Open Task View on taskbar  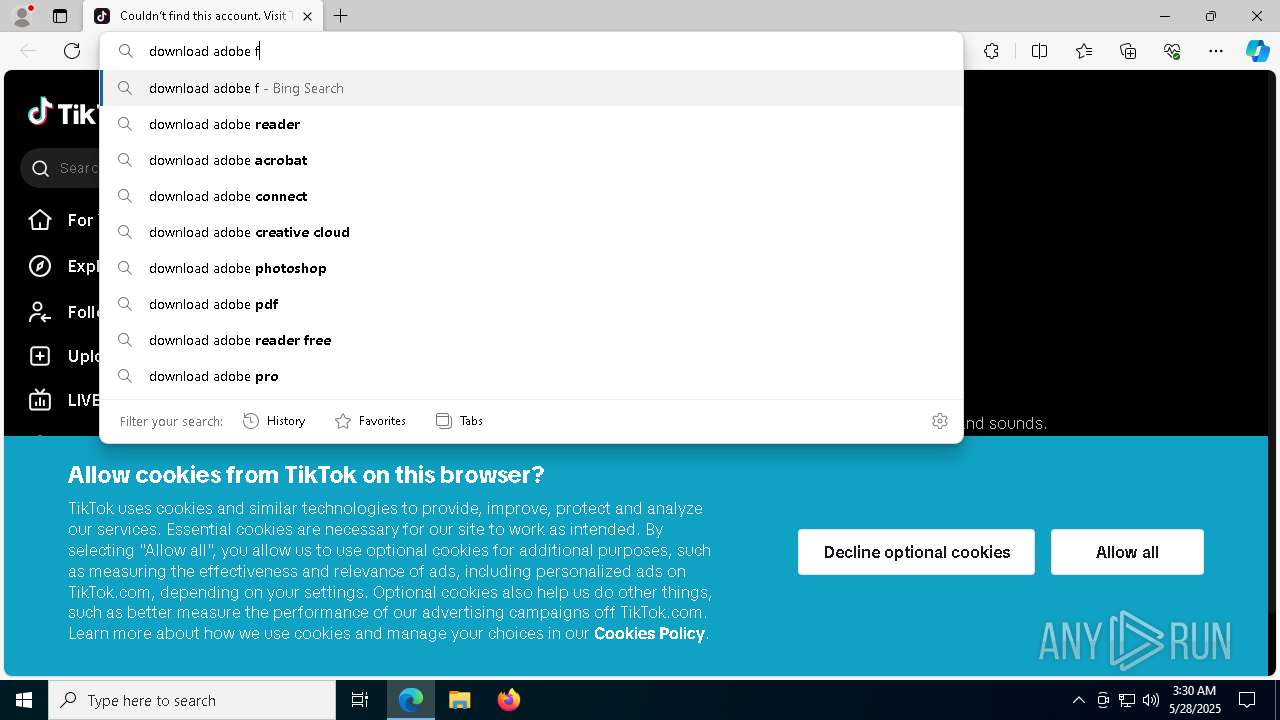pyautogui.click(x=360, y=700)
